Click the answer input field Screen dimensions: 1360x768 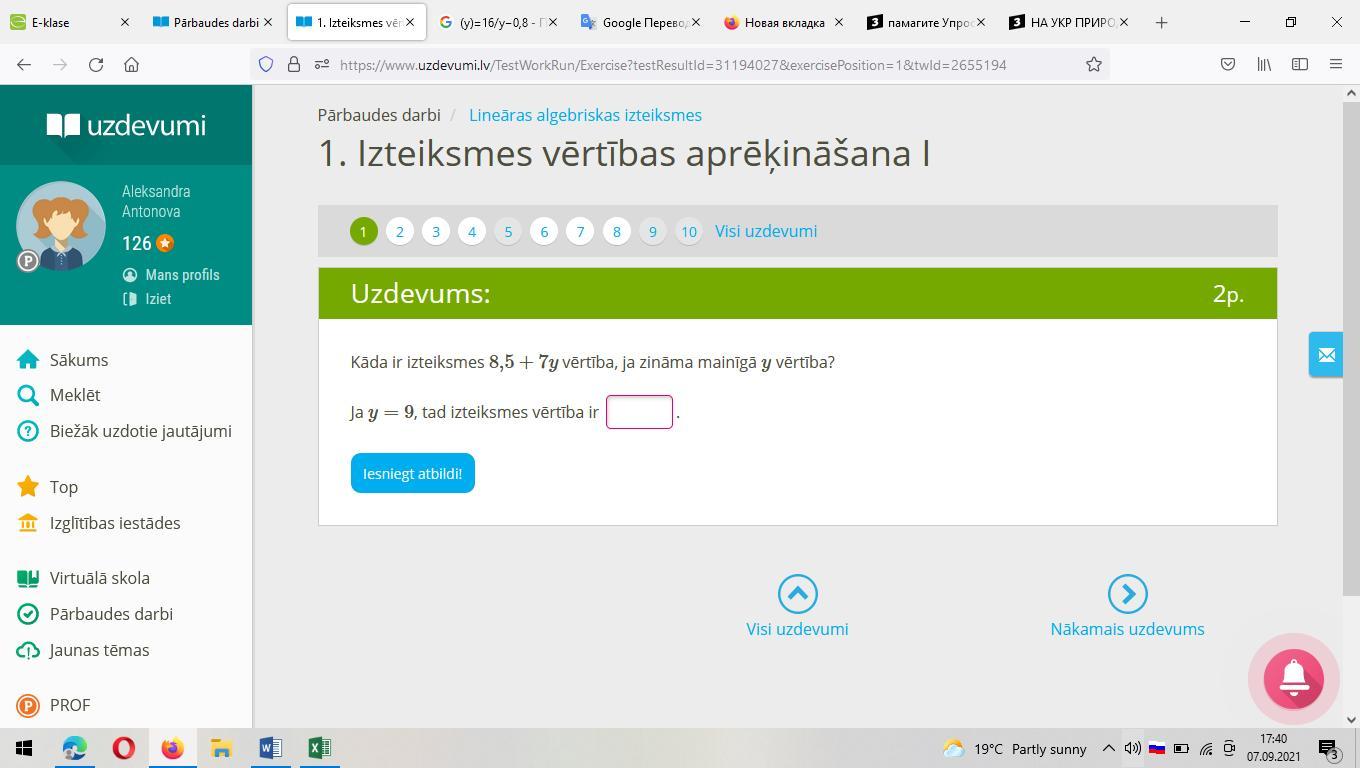(x=639, y=412)
